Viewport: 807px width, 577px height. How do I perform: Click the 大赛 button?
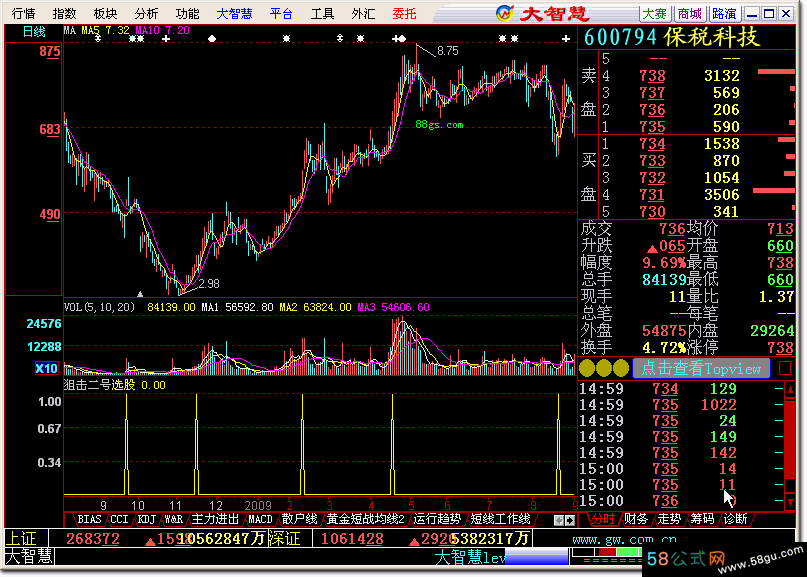(655, 13)
